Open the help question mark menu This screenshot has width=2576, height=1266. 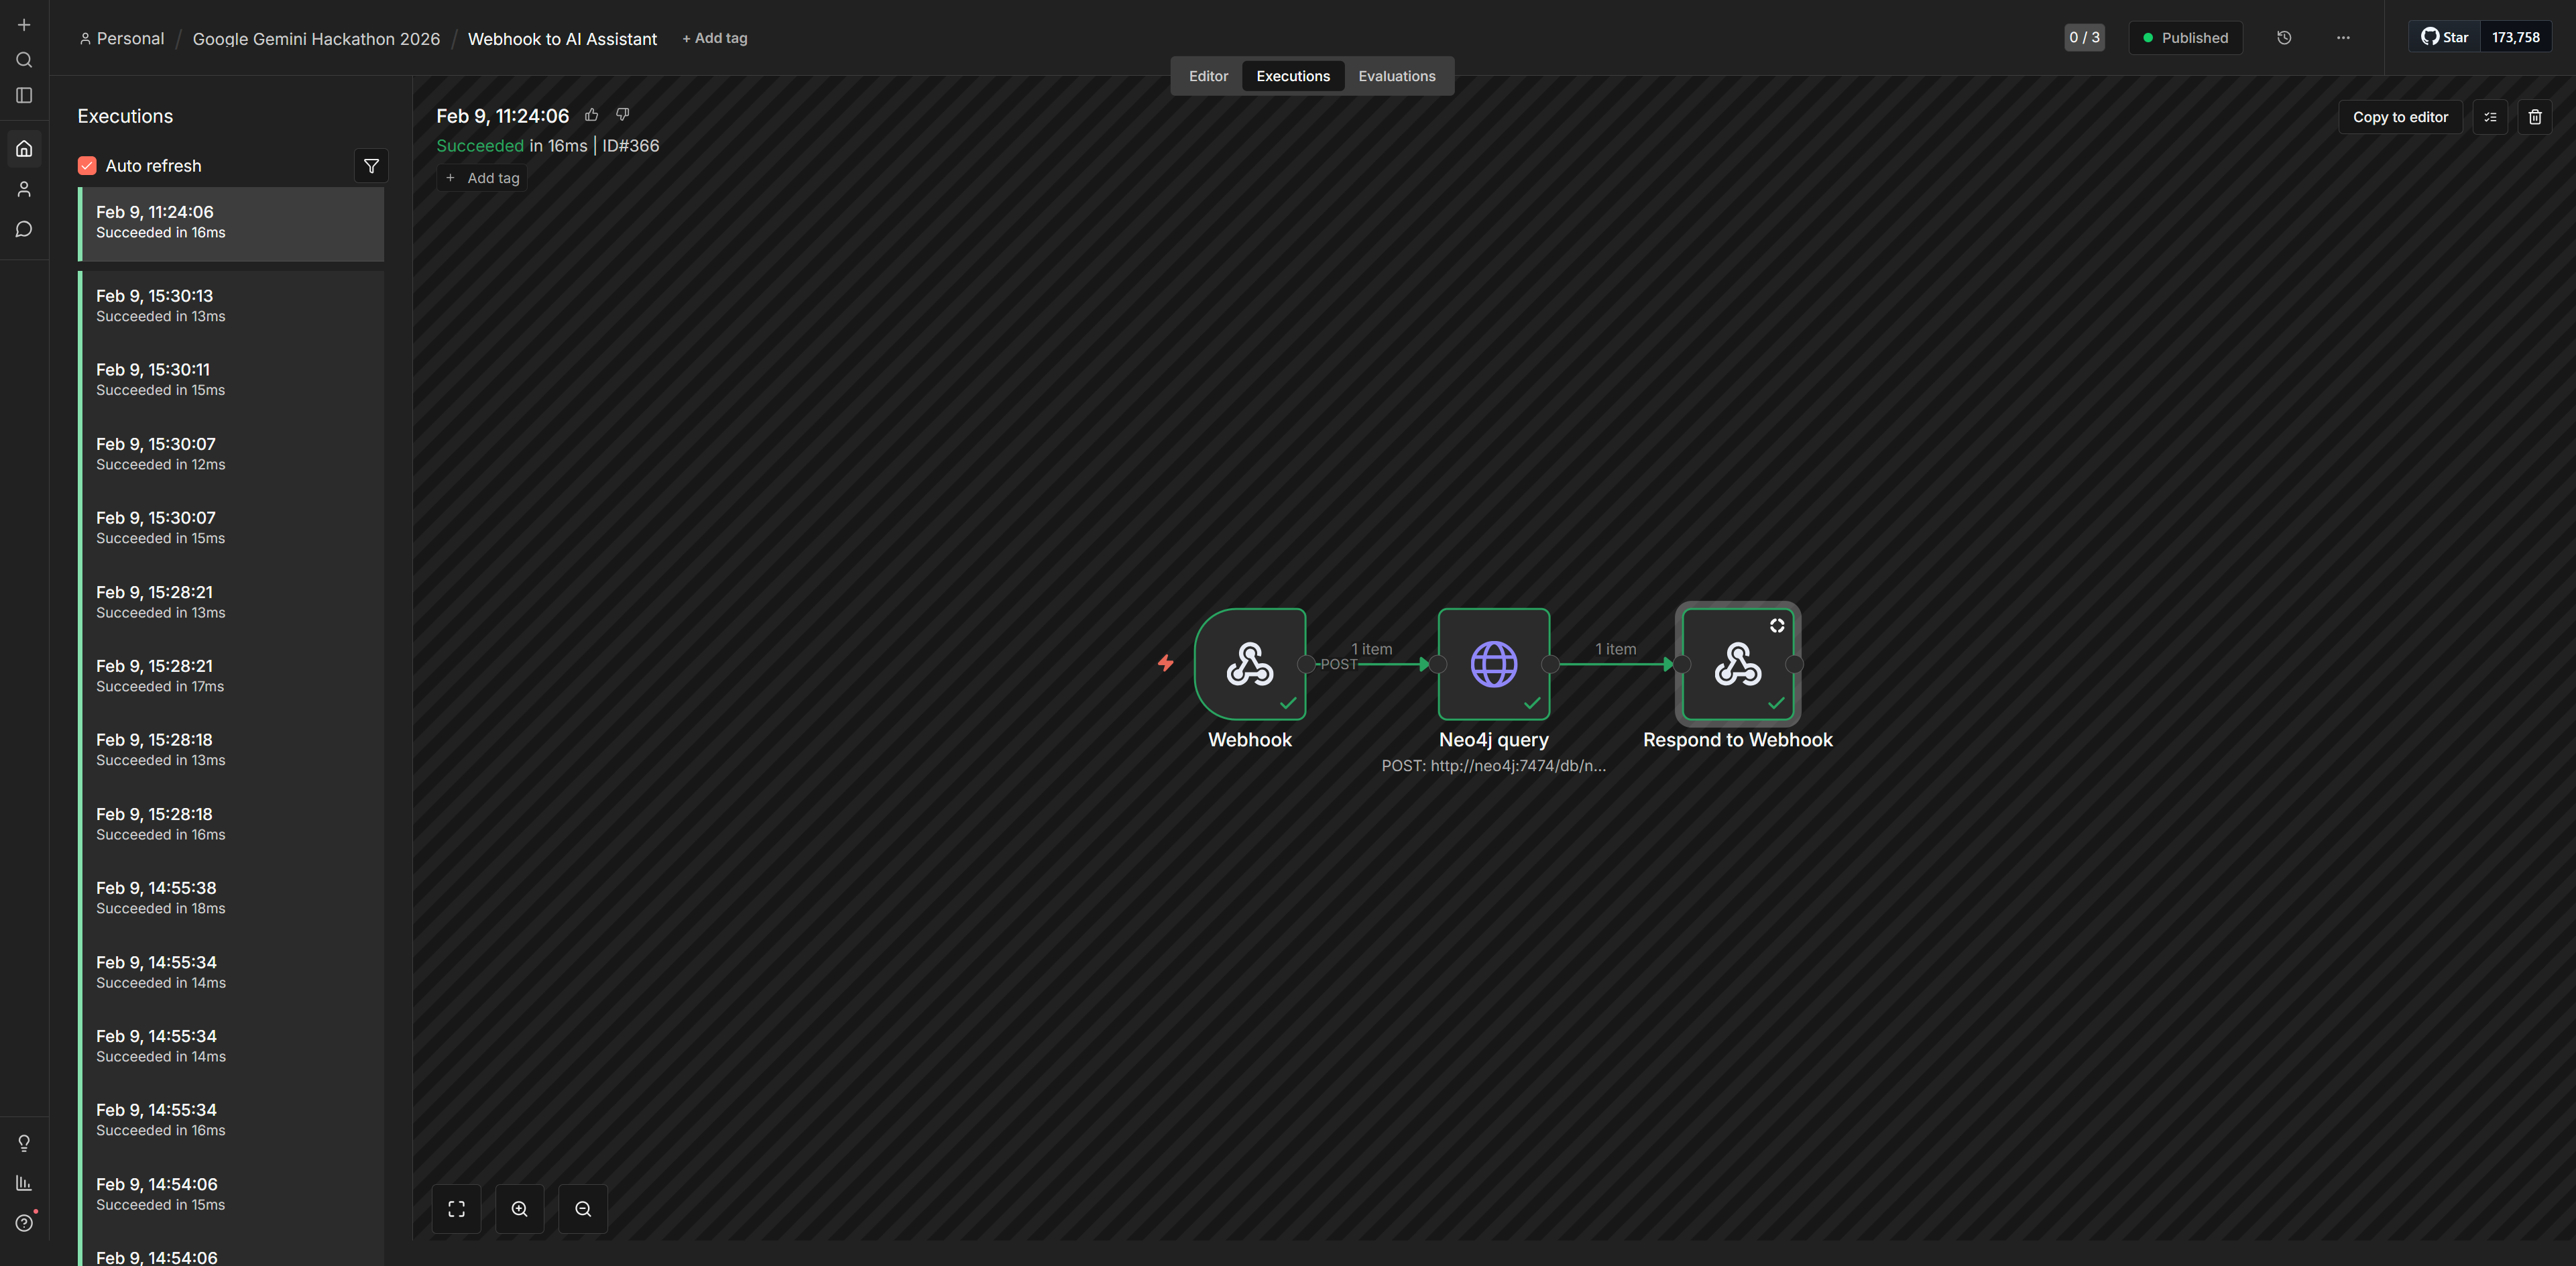pos(24,1223)
